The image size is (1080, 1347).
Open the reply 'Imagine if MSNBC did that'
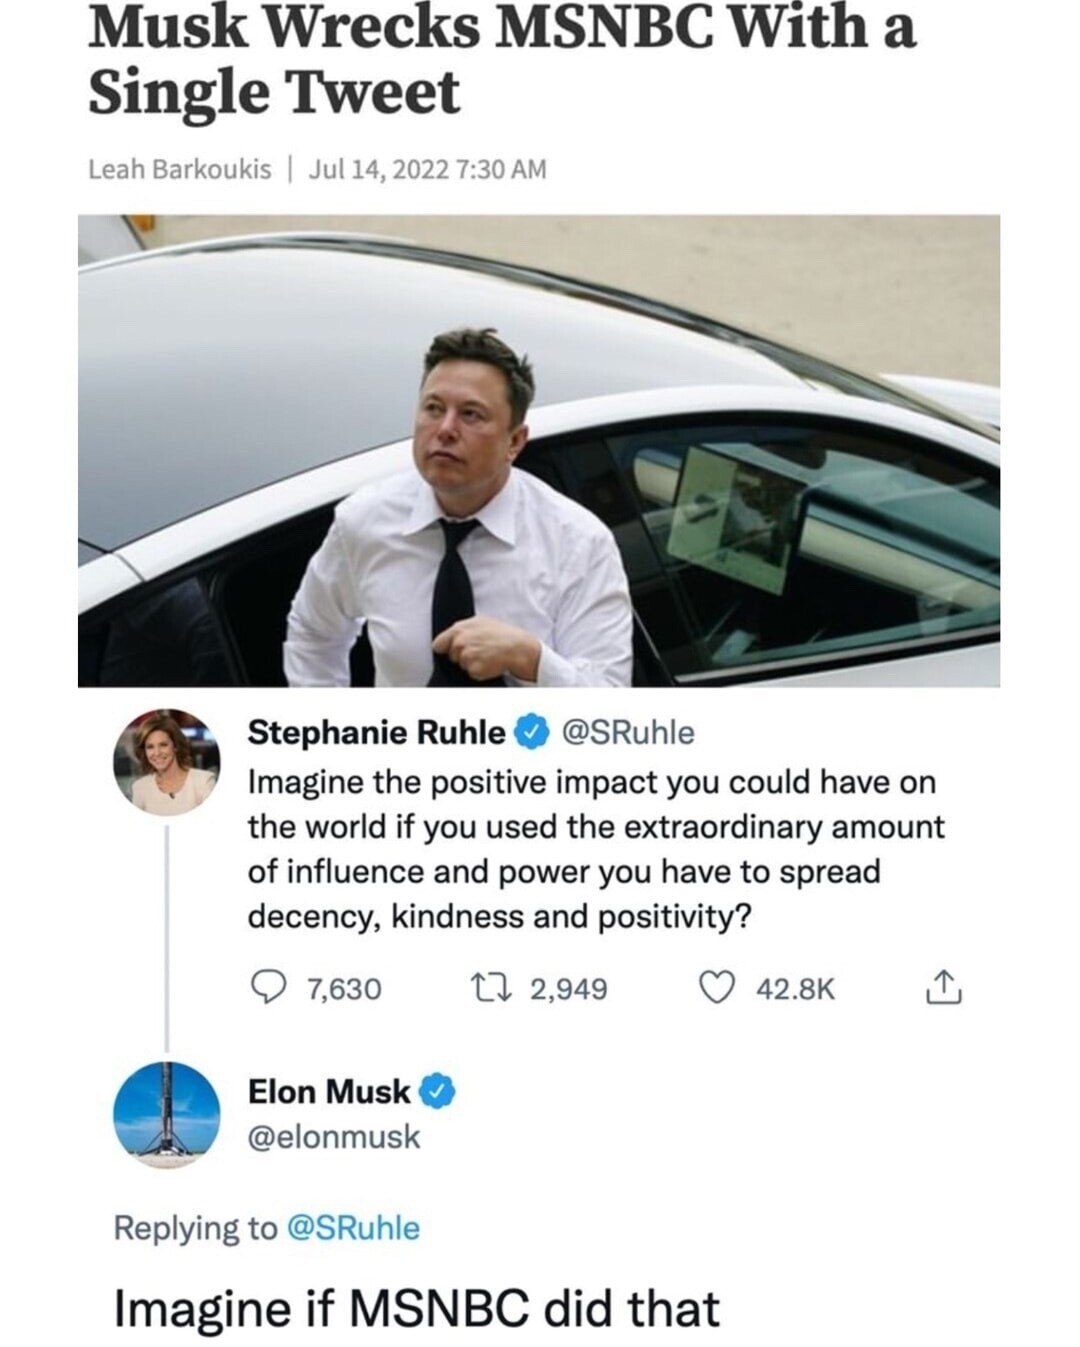click(417, 1308)
